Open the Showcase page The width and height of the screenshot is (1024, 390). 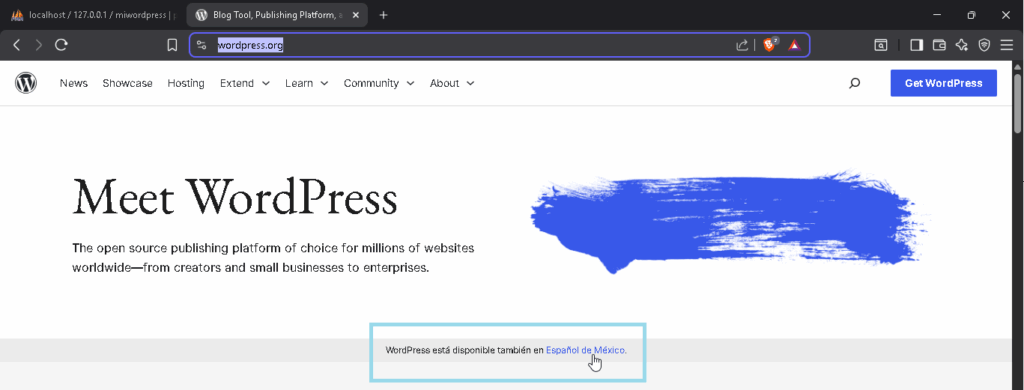click(127, 83)
